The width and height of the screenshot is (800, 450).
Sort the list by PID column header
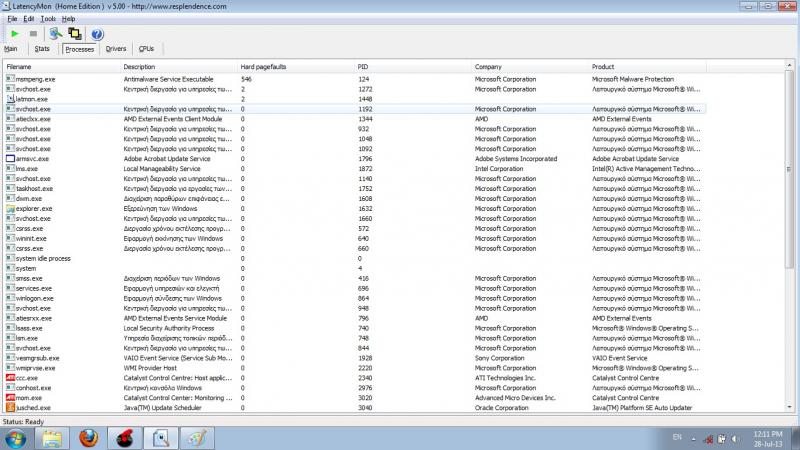coord(363,66)
